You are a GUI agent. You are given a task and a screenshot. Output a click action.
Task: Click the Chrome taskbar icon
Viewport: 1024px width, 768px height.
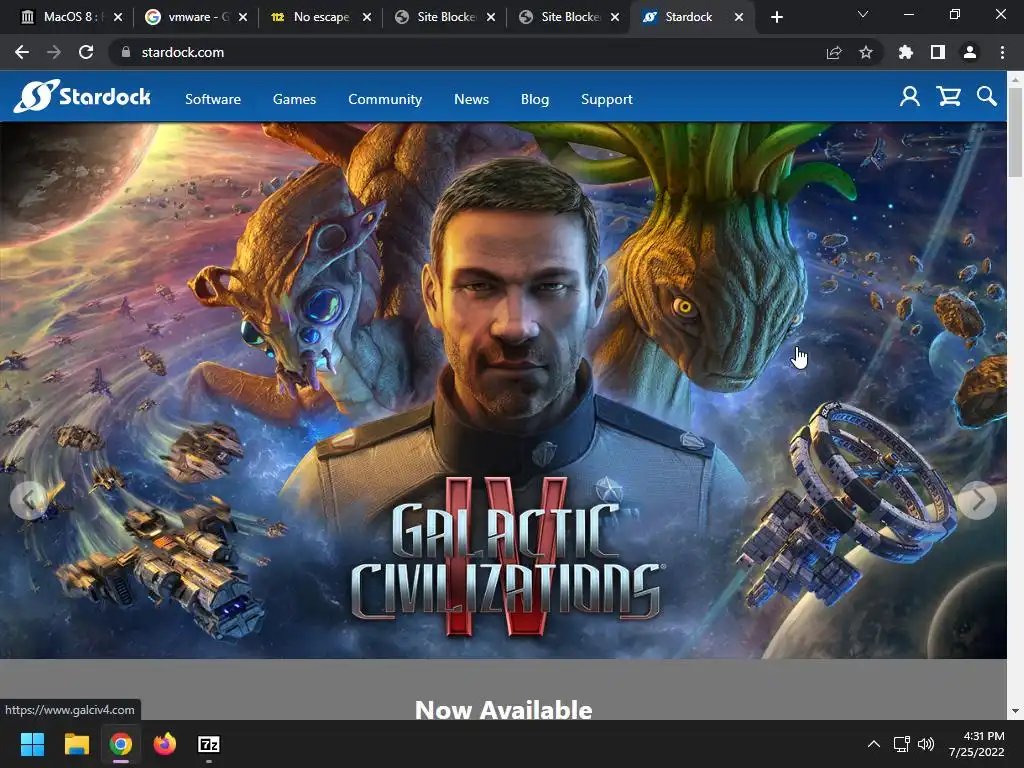[121, 744]
